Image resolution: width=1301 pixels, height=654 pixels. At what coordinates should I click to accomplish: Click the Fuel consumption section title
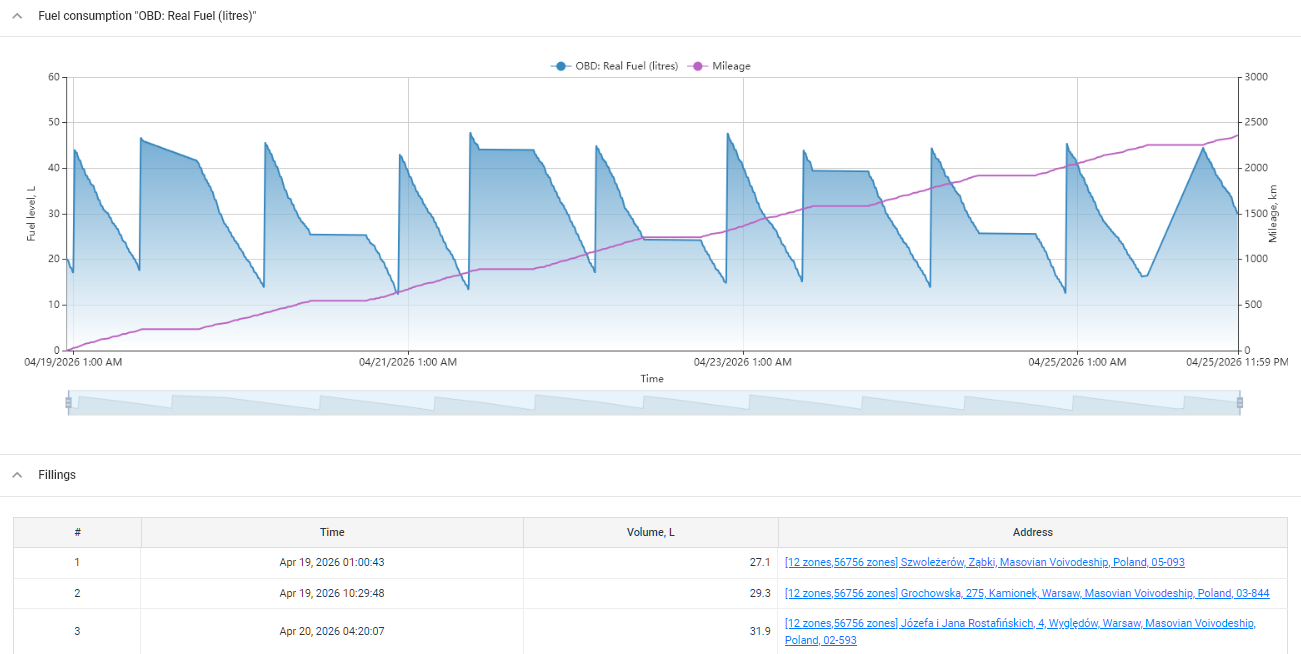coord(147,17)
